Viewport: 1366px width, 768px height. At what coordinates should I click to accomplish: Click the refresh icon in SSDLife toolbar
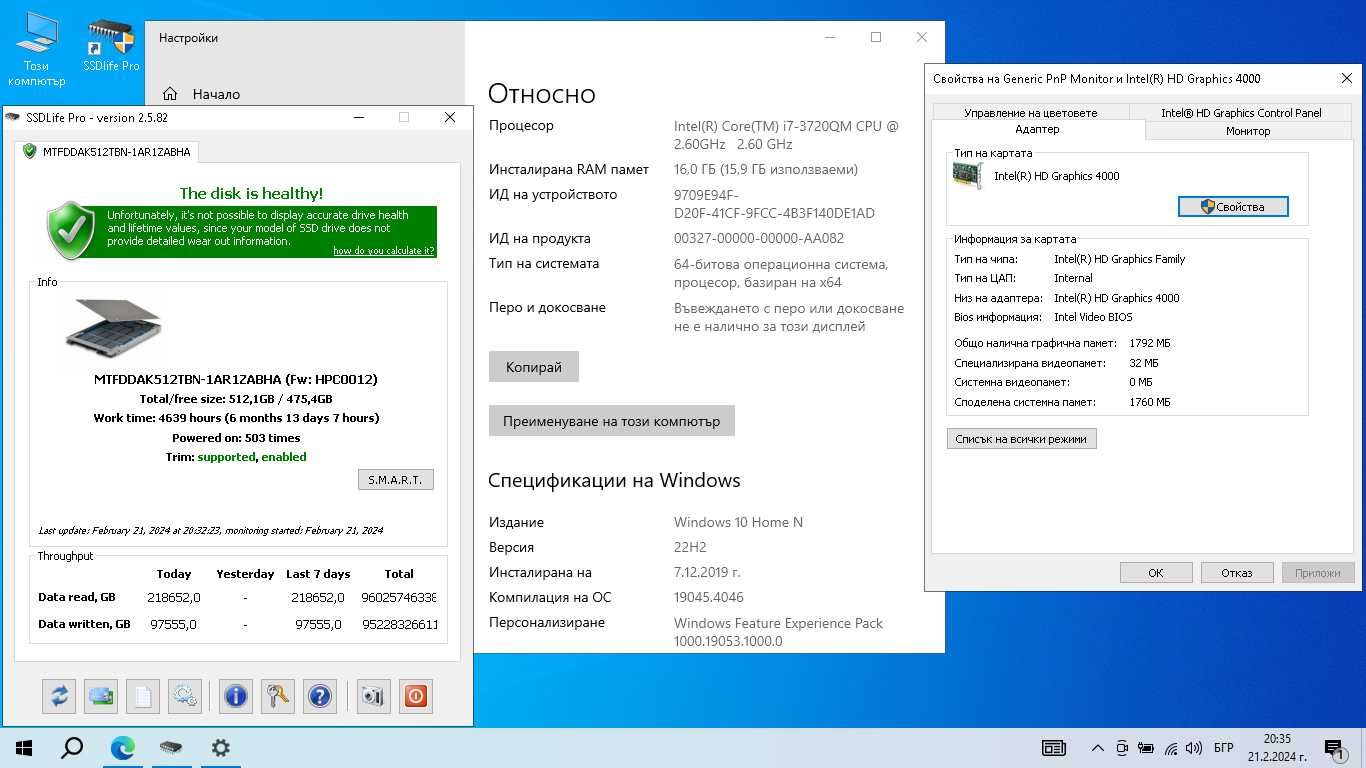coord(59,696)
